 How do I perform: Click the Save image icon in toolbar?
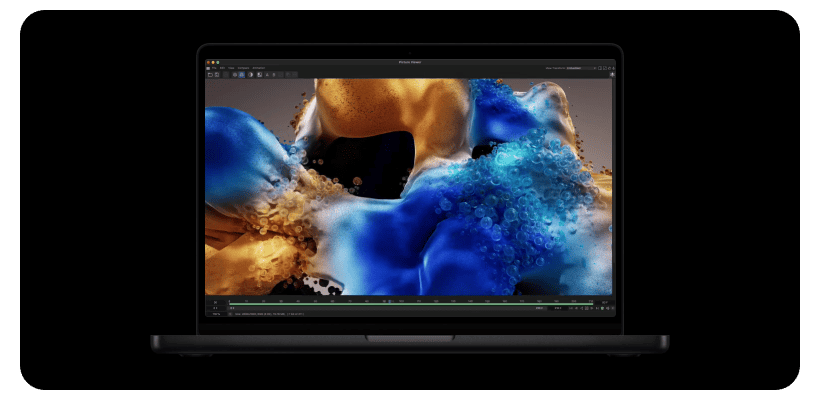click(x=215, y=74)
